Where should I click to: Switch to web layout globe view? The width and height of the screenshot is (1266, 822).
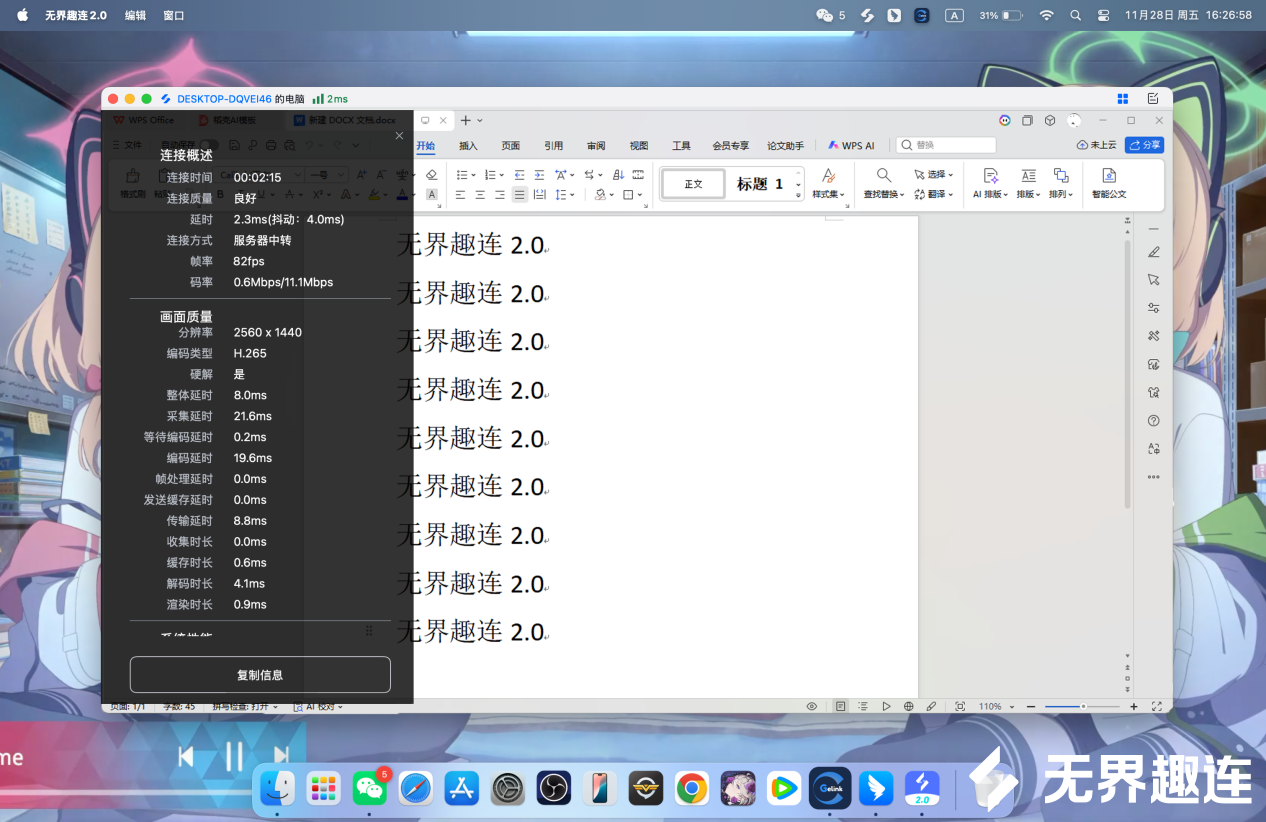click(909, 706)
